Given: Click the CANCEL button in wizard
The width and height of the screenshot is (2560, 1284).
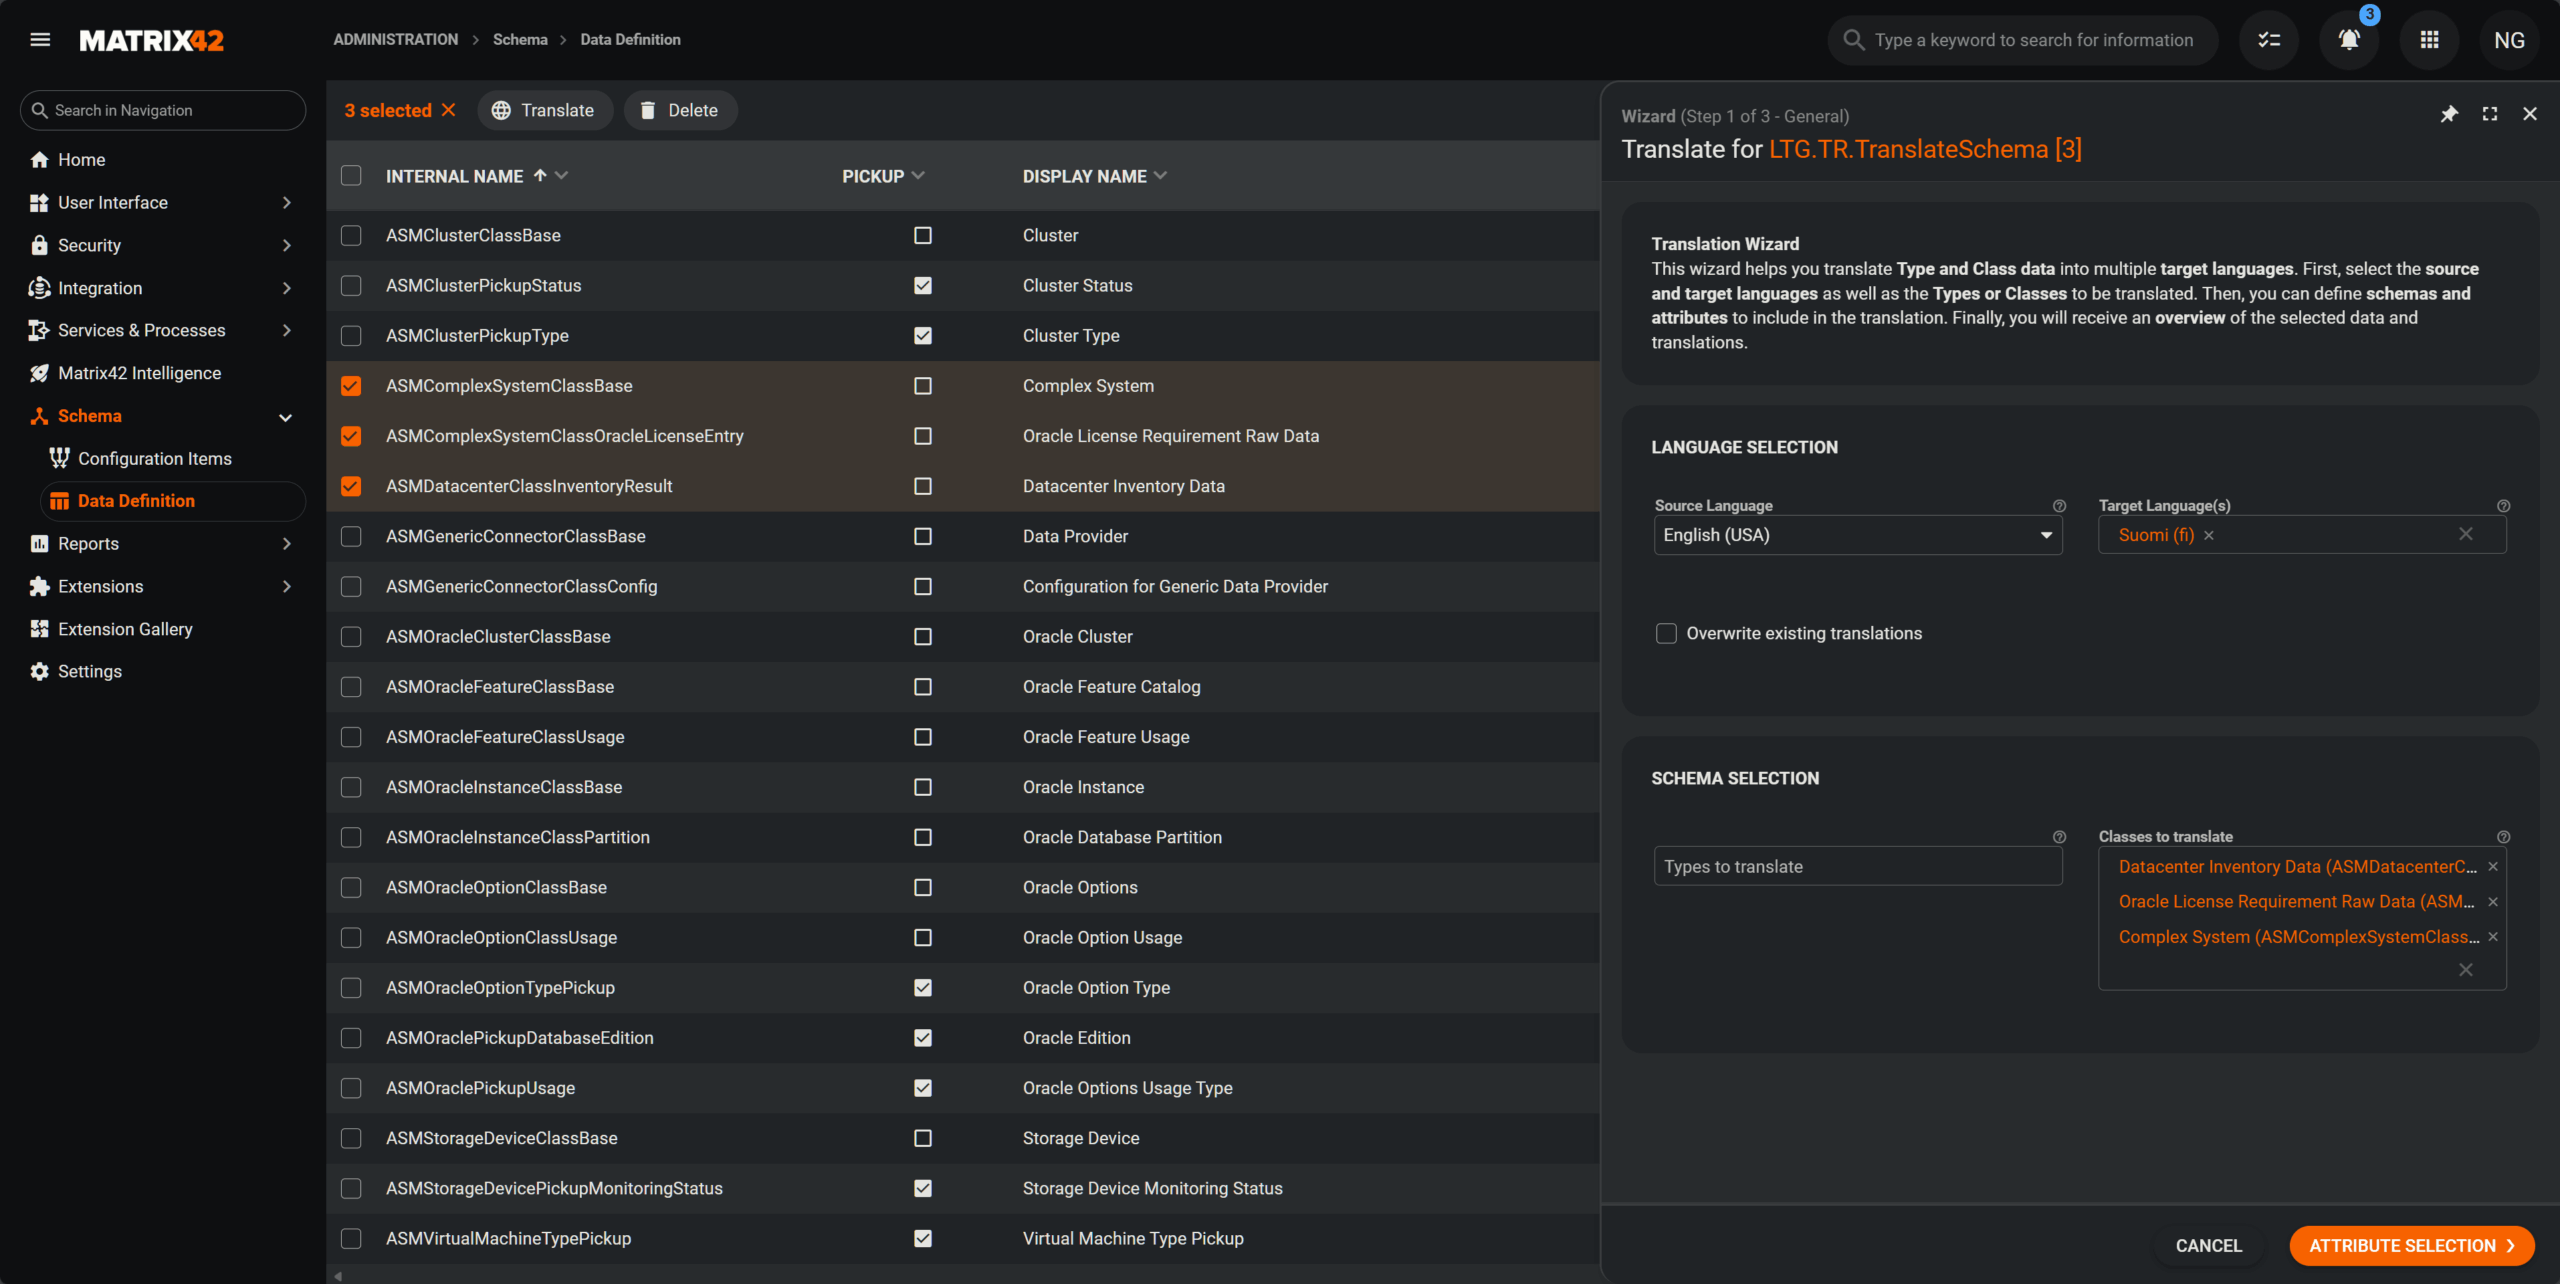Looking at the screenshot, I should pos(2209,1246).
